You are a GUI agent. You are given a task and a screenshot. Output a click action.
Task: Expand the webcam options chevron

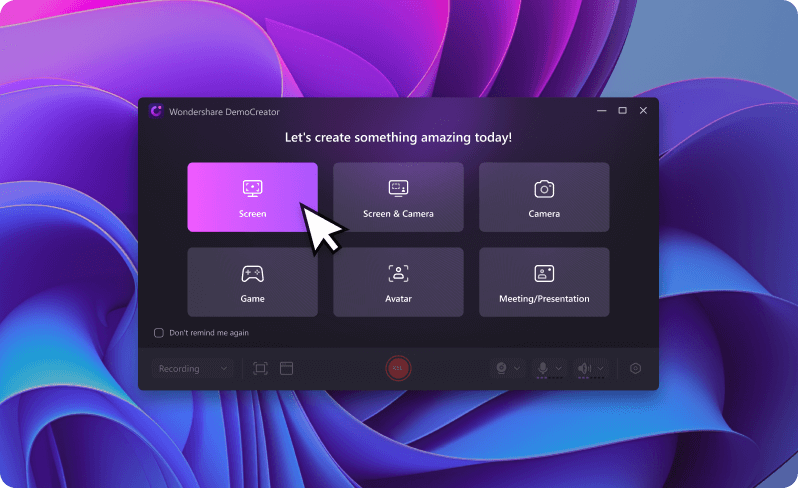(x=517, y=369)
